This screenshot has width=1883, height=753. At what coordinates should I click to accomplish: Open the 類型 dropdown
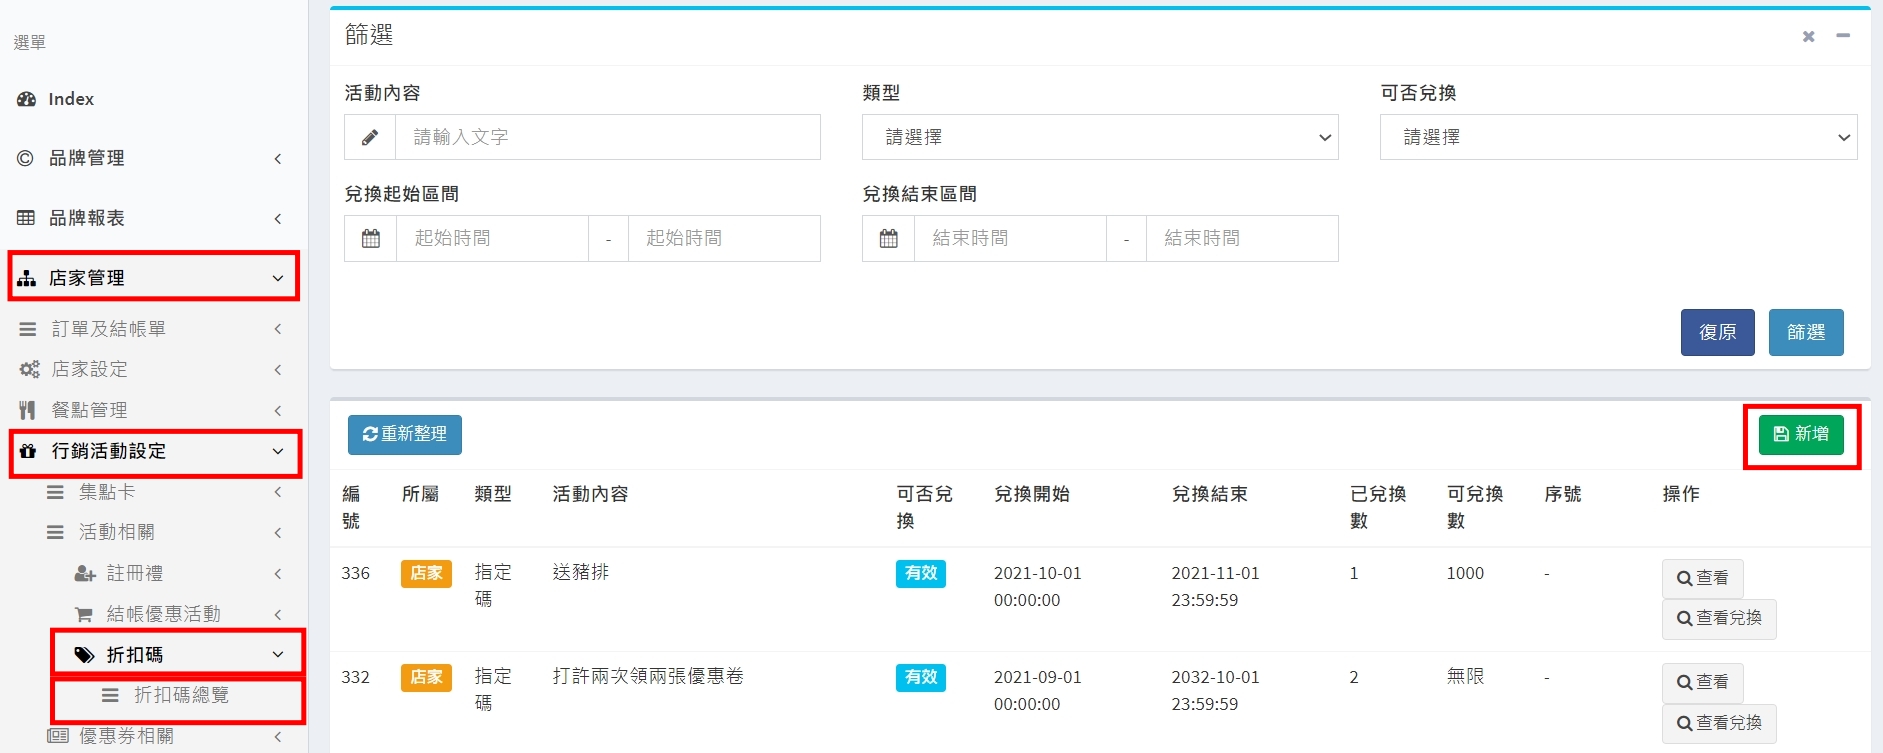tap(1099, 137)
